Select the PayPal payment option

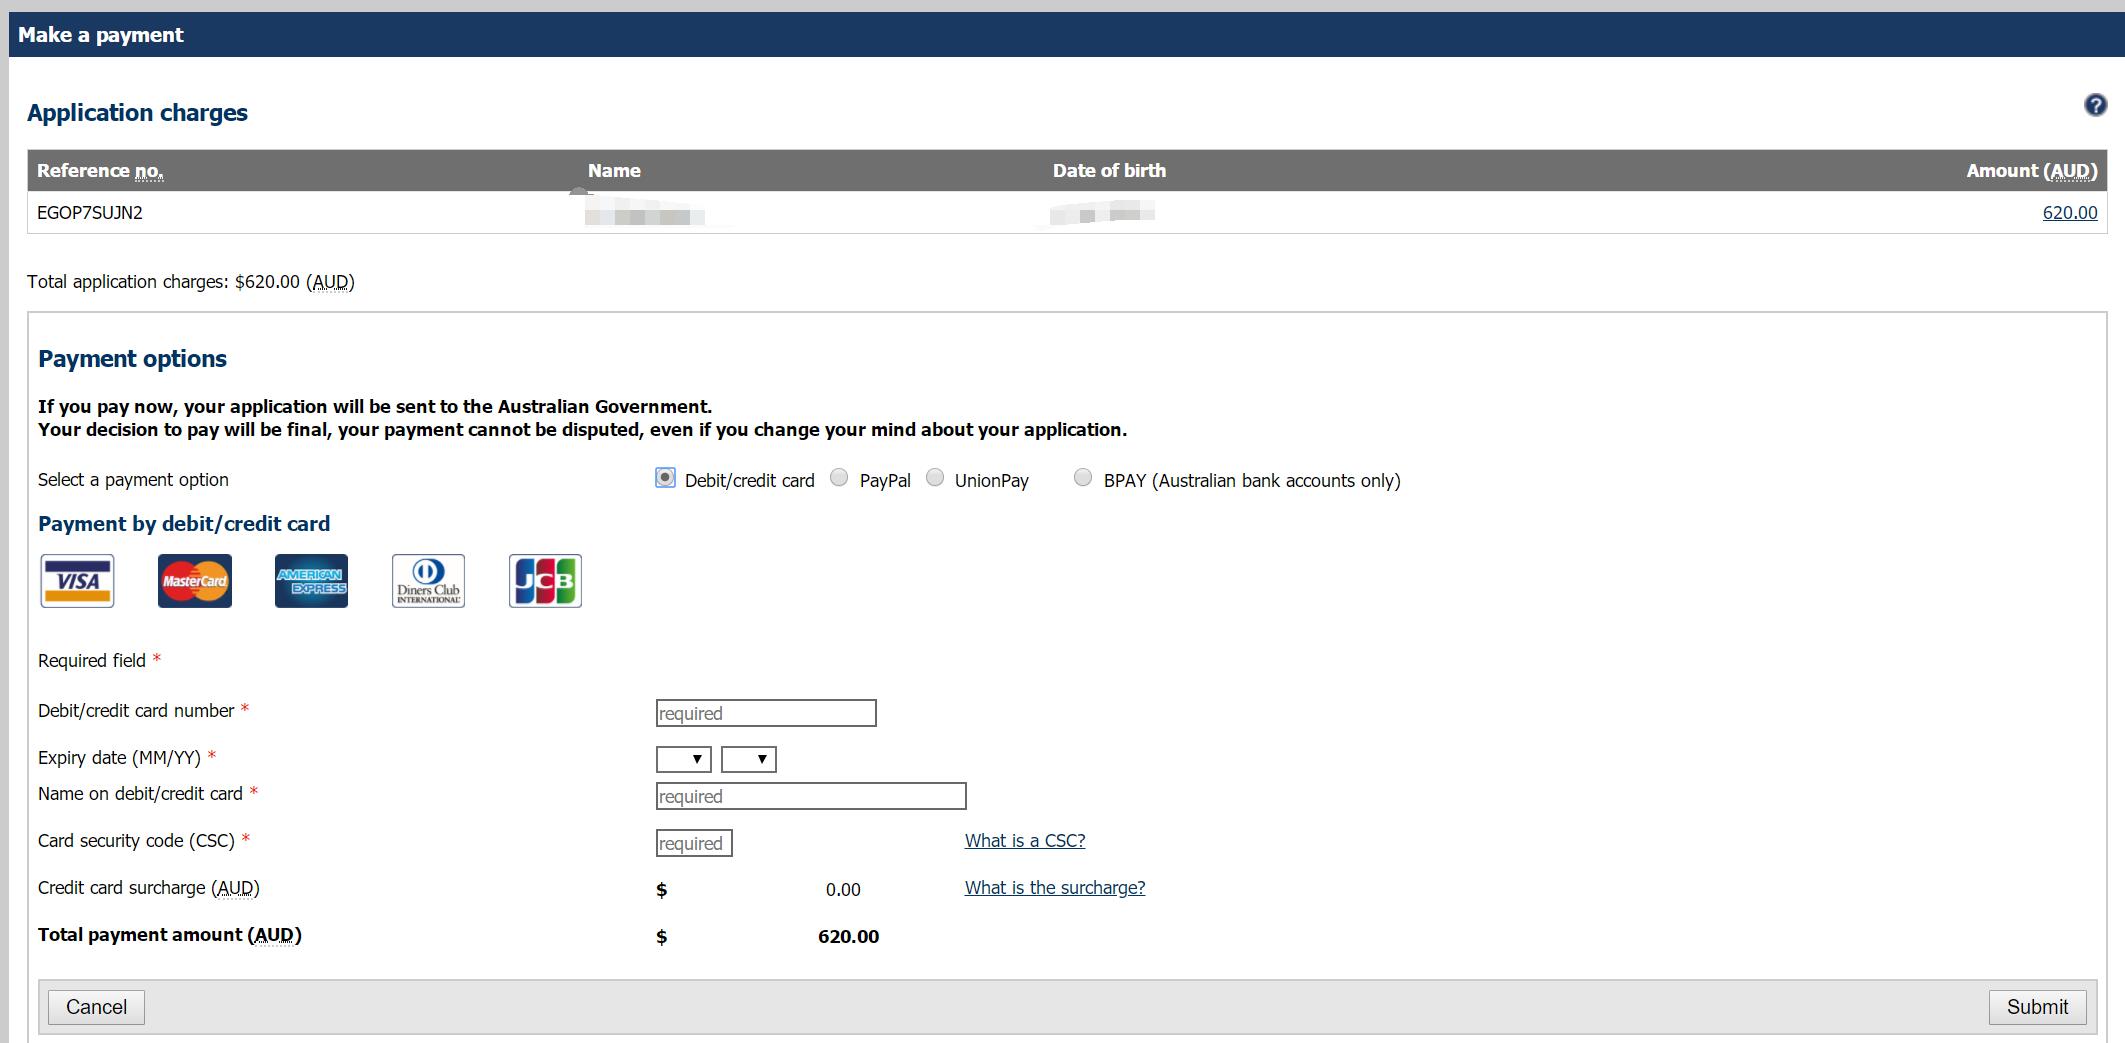click(x=839, y=478)
